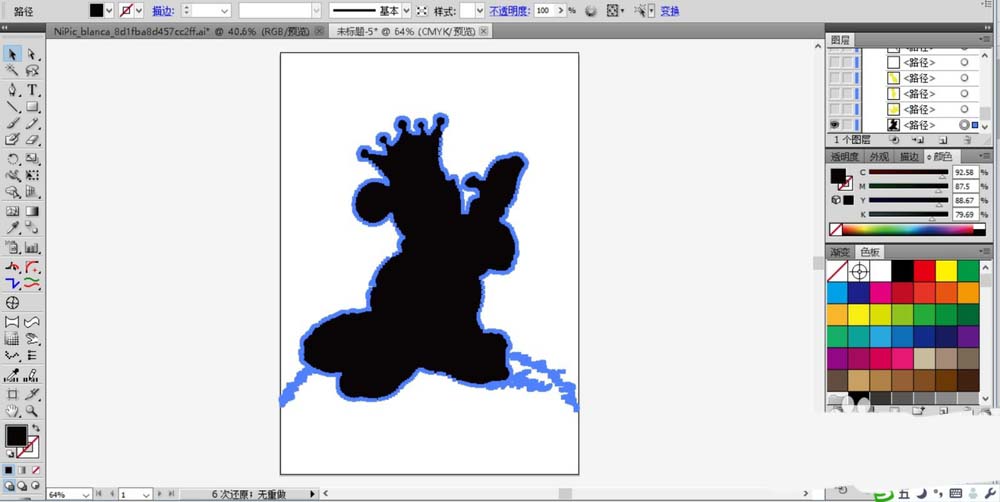Viewport: 1000px width, 502px height.
Task: Open the Layers panel flyout menu
Action: pyautogui.click(x=987, y=40)
